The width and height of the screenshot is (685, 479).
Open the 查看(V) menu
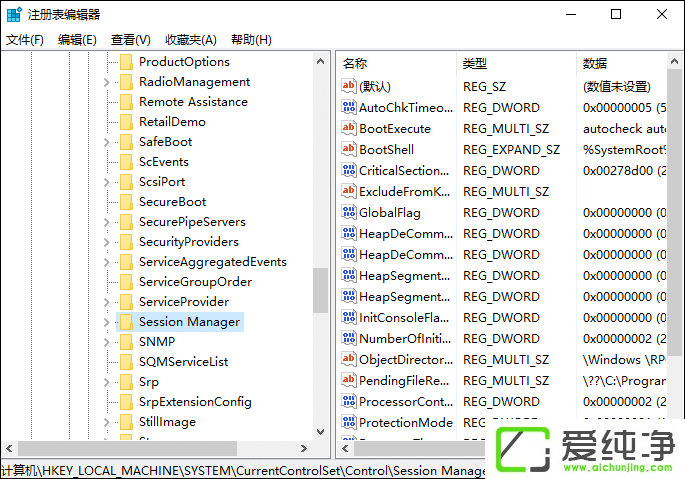[130, 40]
